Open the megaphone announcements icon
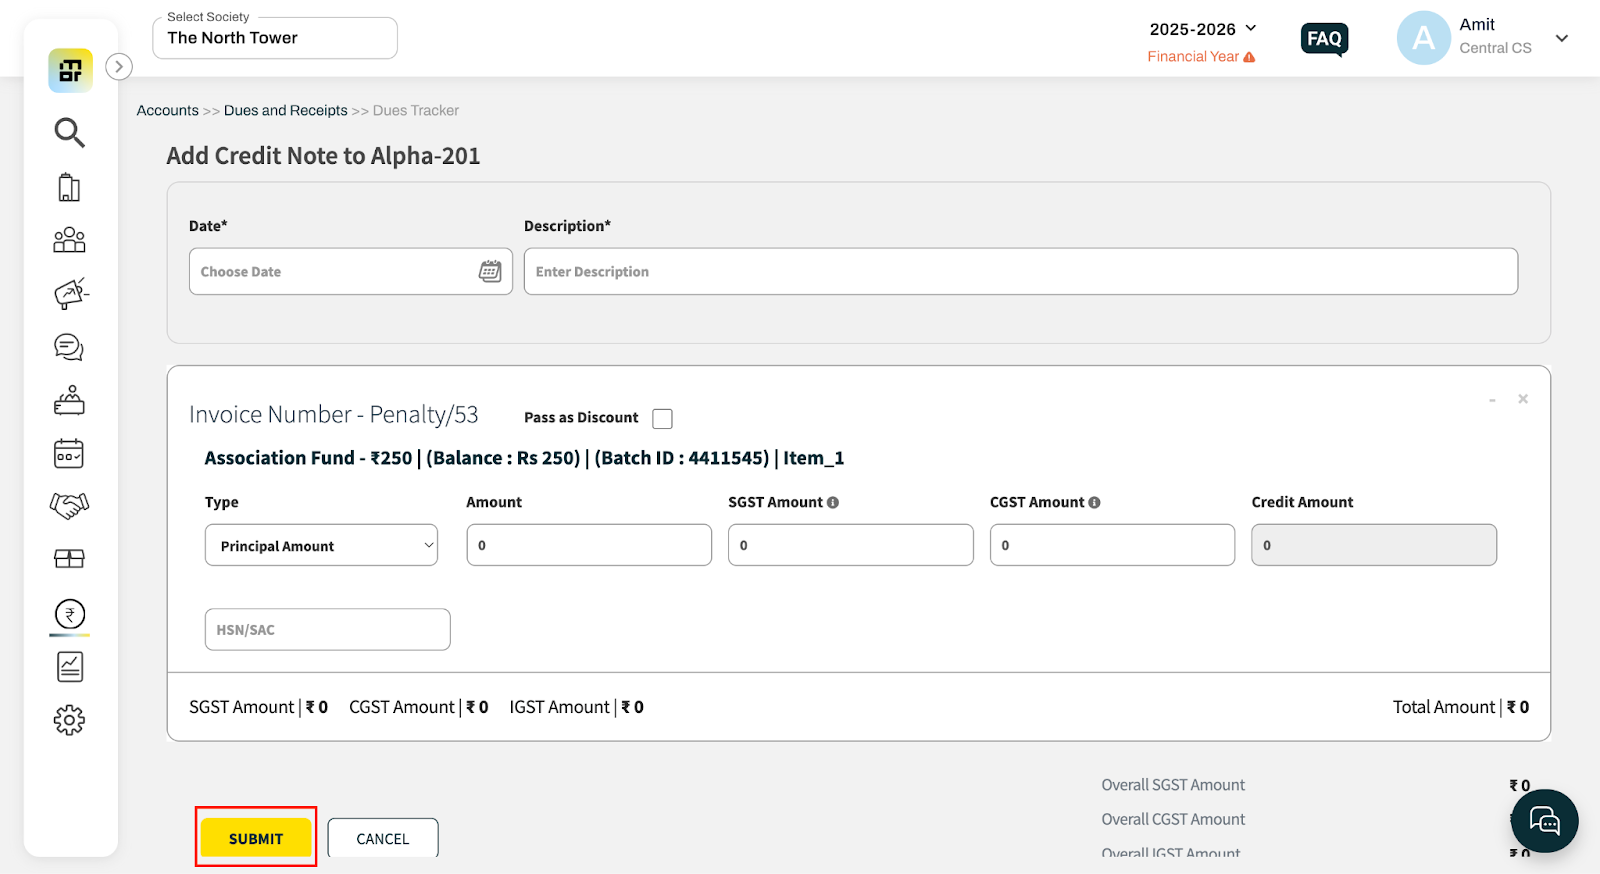 coord(70,293)
